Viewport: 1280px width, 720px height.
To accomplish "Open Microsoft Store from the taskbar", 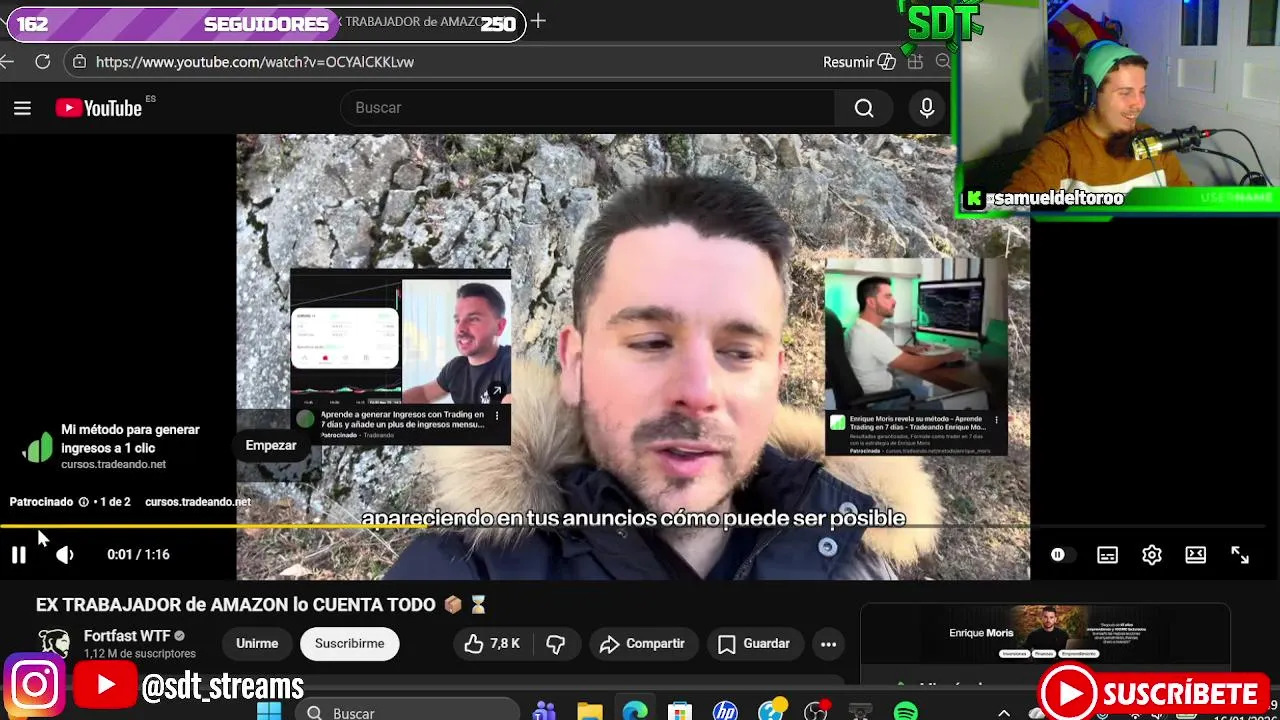I will click(680, 712).
